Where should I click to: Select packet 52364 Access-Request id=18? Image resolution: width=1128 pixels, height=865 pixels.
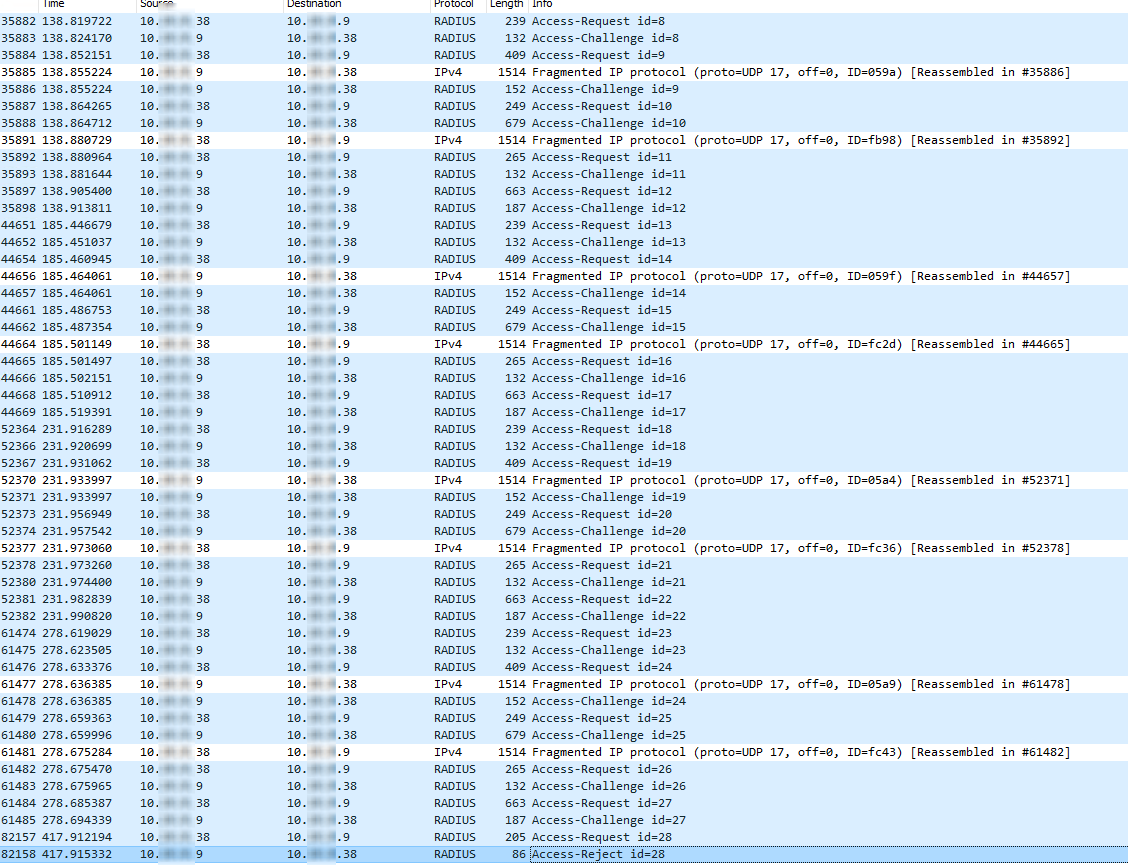(400, 429)
